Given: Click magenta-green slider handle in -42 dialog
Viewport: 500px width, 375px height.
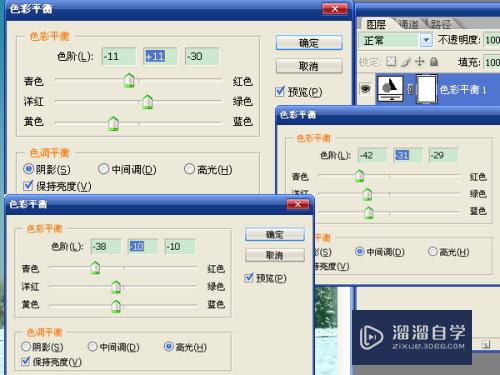Looking at the screenshot, I should 367,194.
